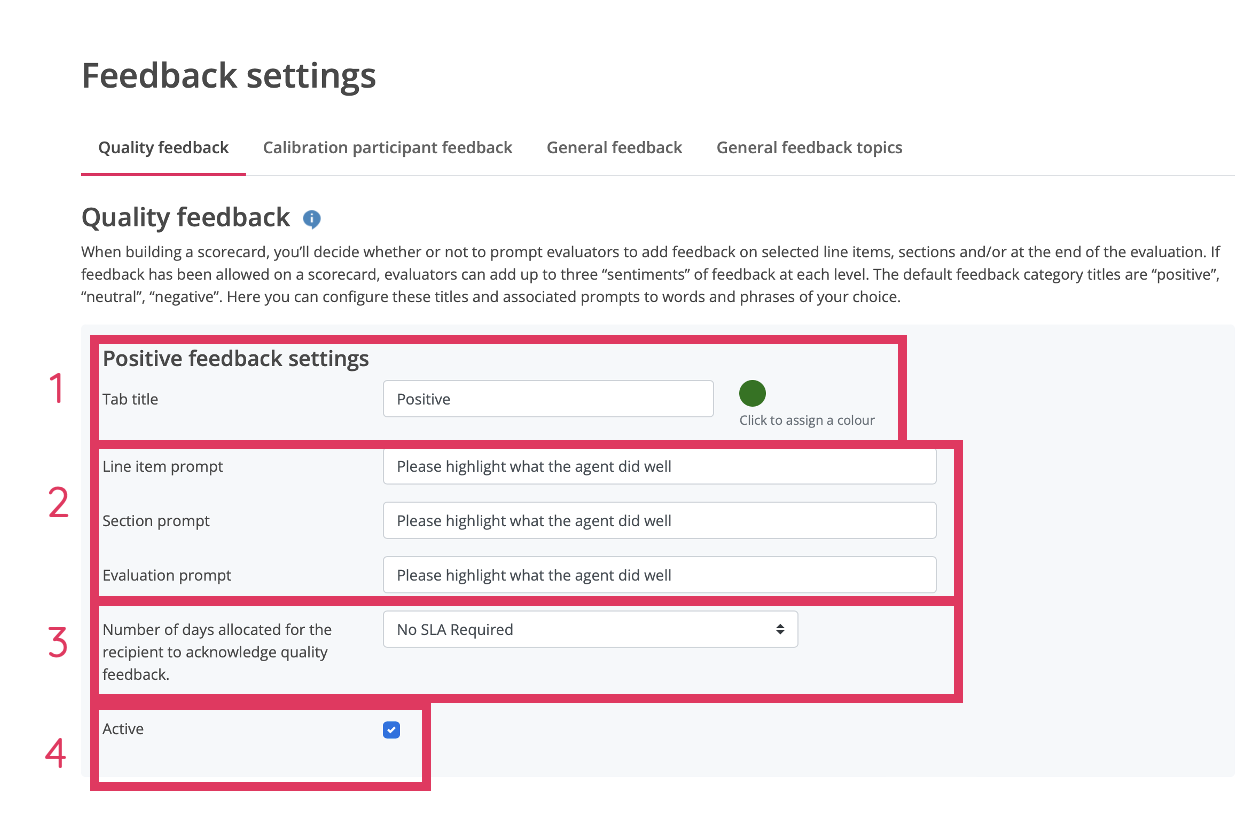Switch to the Quality feedback tab
The height and width of the screenshot is (826, 1240).
(163, 148)
